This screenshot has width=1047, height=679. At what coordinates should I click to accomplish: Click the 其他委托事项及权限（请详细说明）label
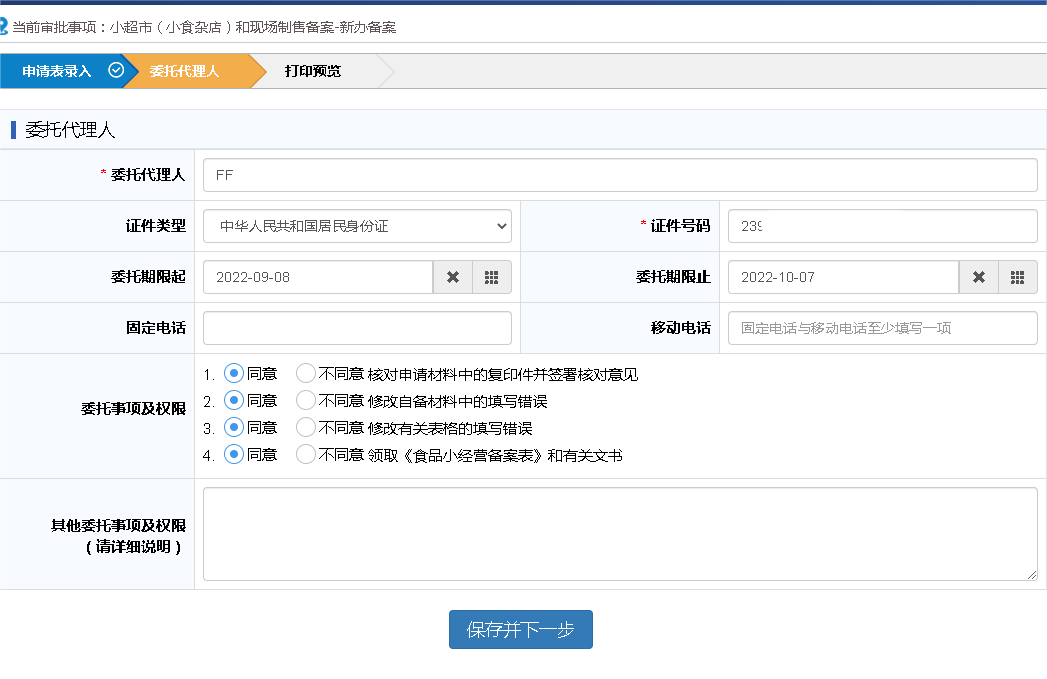click(118, 536)
